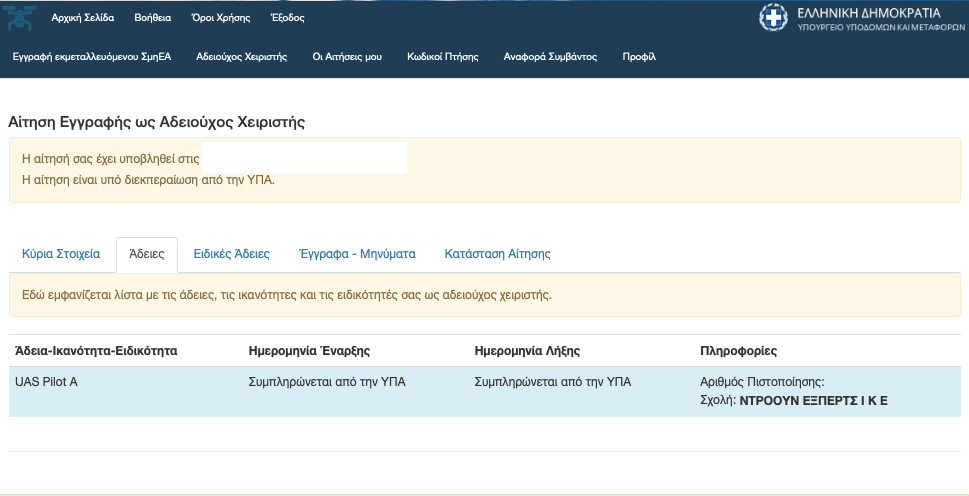969x496 pixels.
Task: Open the Προφίλ menu item
Action: coord(639,57)
